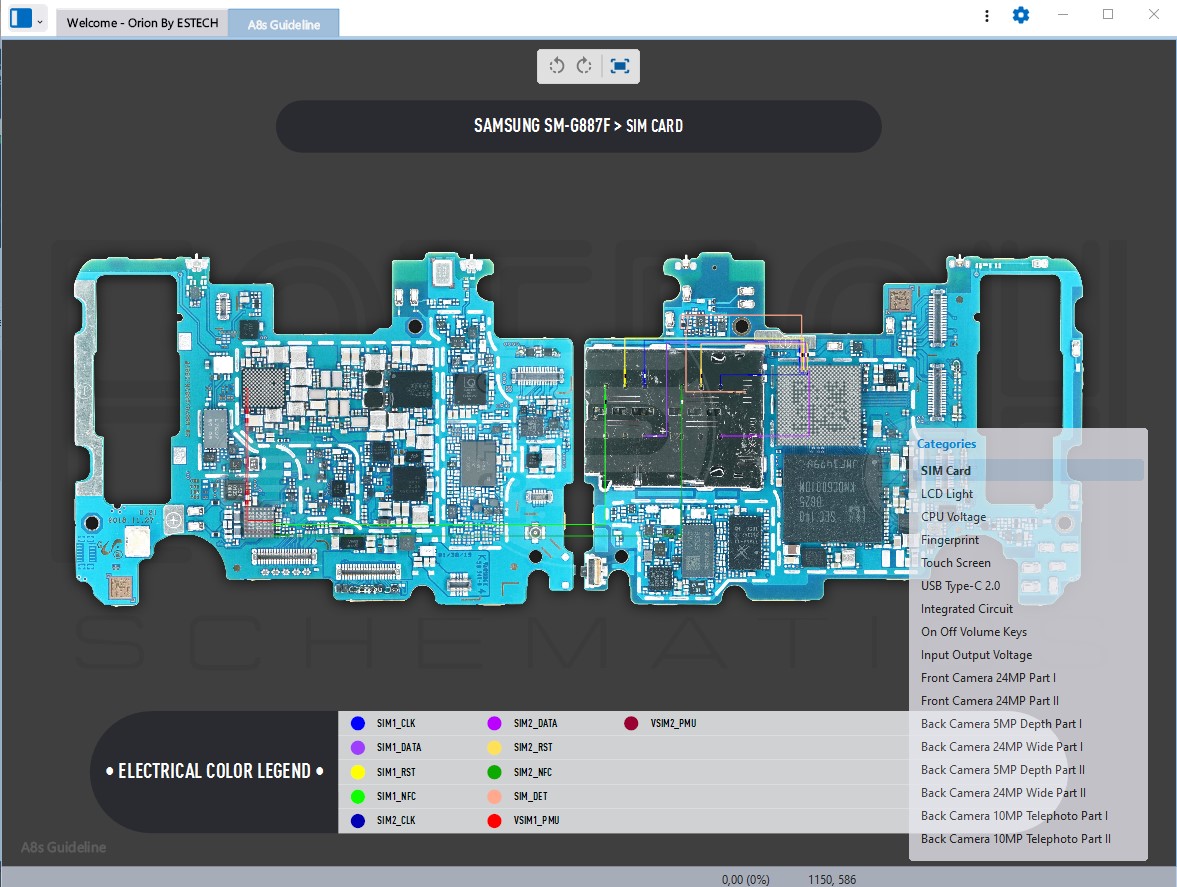Click the SIM2_DATA magenta swatch

pos(495,723)
